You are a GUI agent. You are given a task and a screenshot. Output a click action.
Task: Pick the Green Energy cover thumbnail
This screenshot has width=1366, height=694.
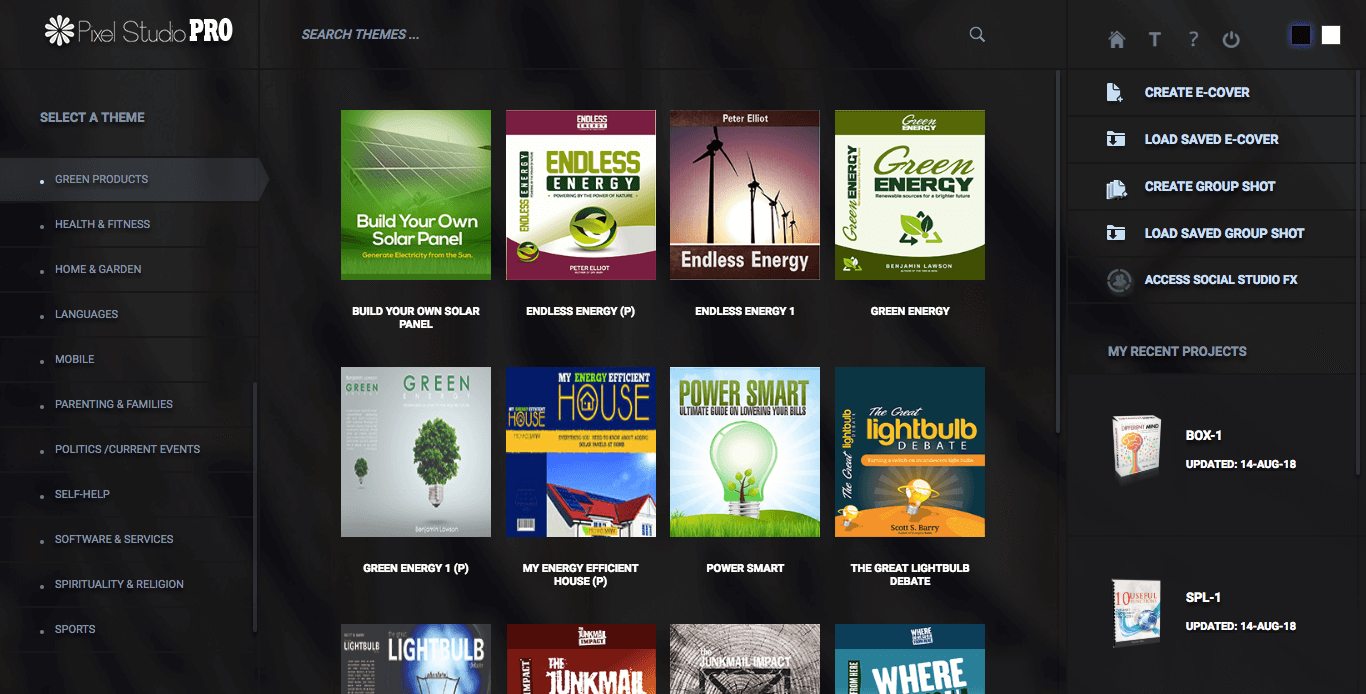pos(910,195)
